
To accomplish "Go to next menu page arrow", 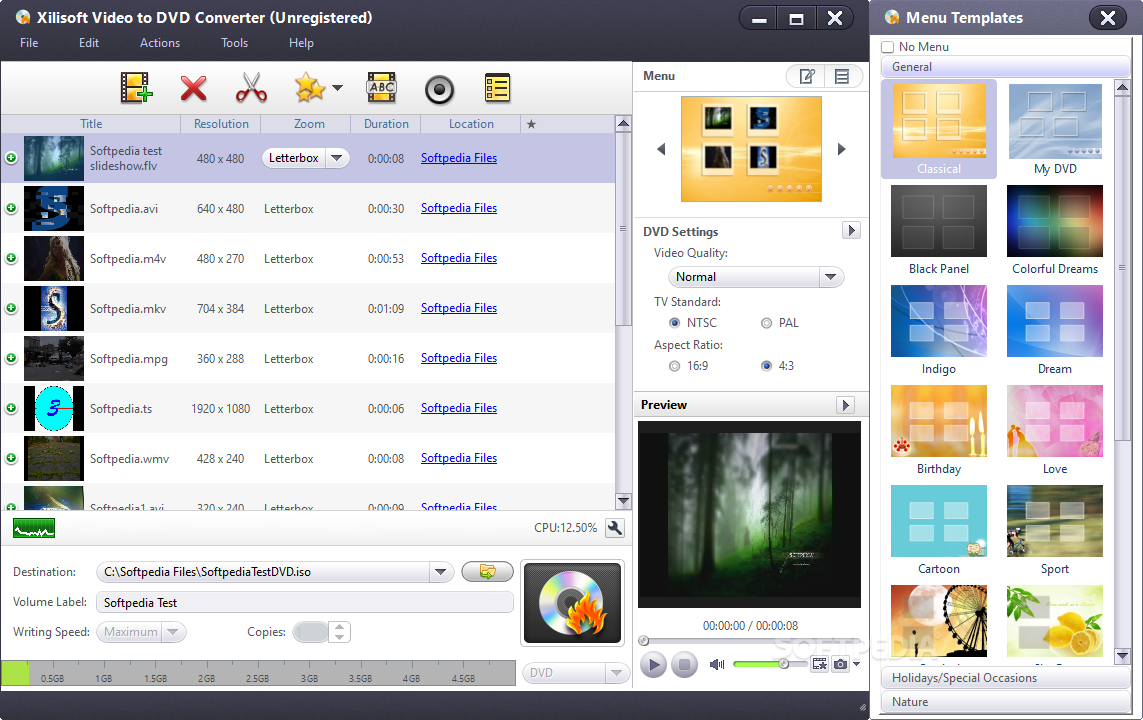I will (x=841, y=149).
